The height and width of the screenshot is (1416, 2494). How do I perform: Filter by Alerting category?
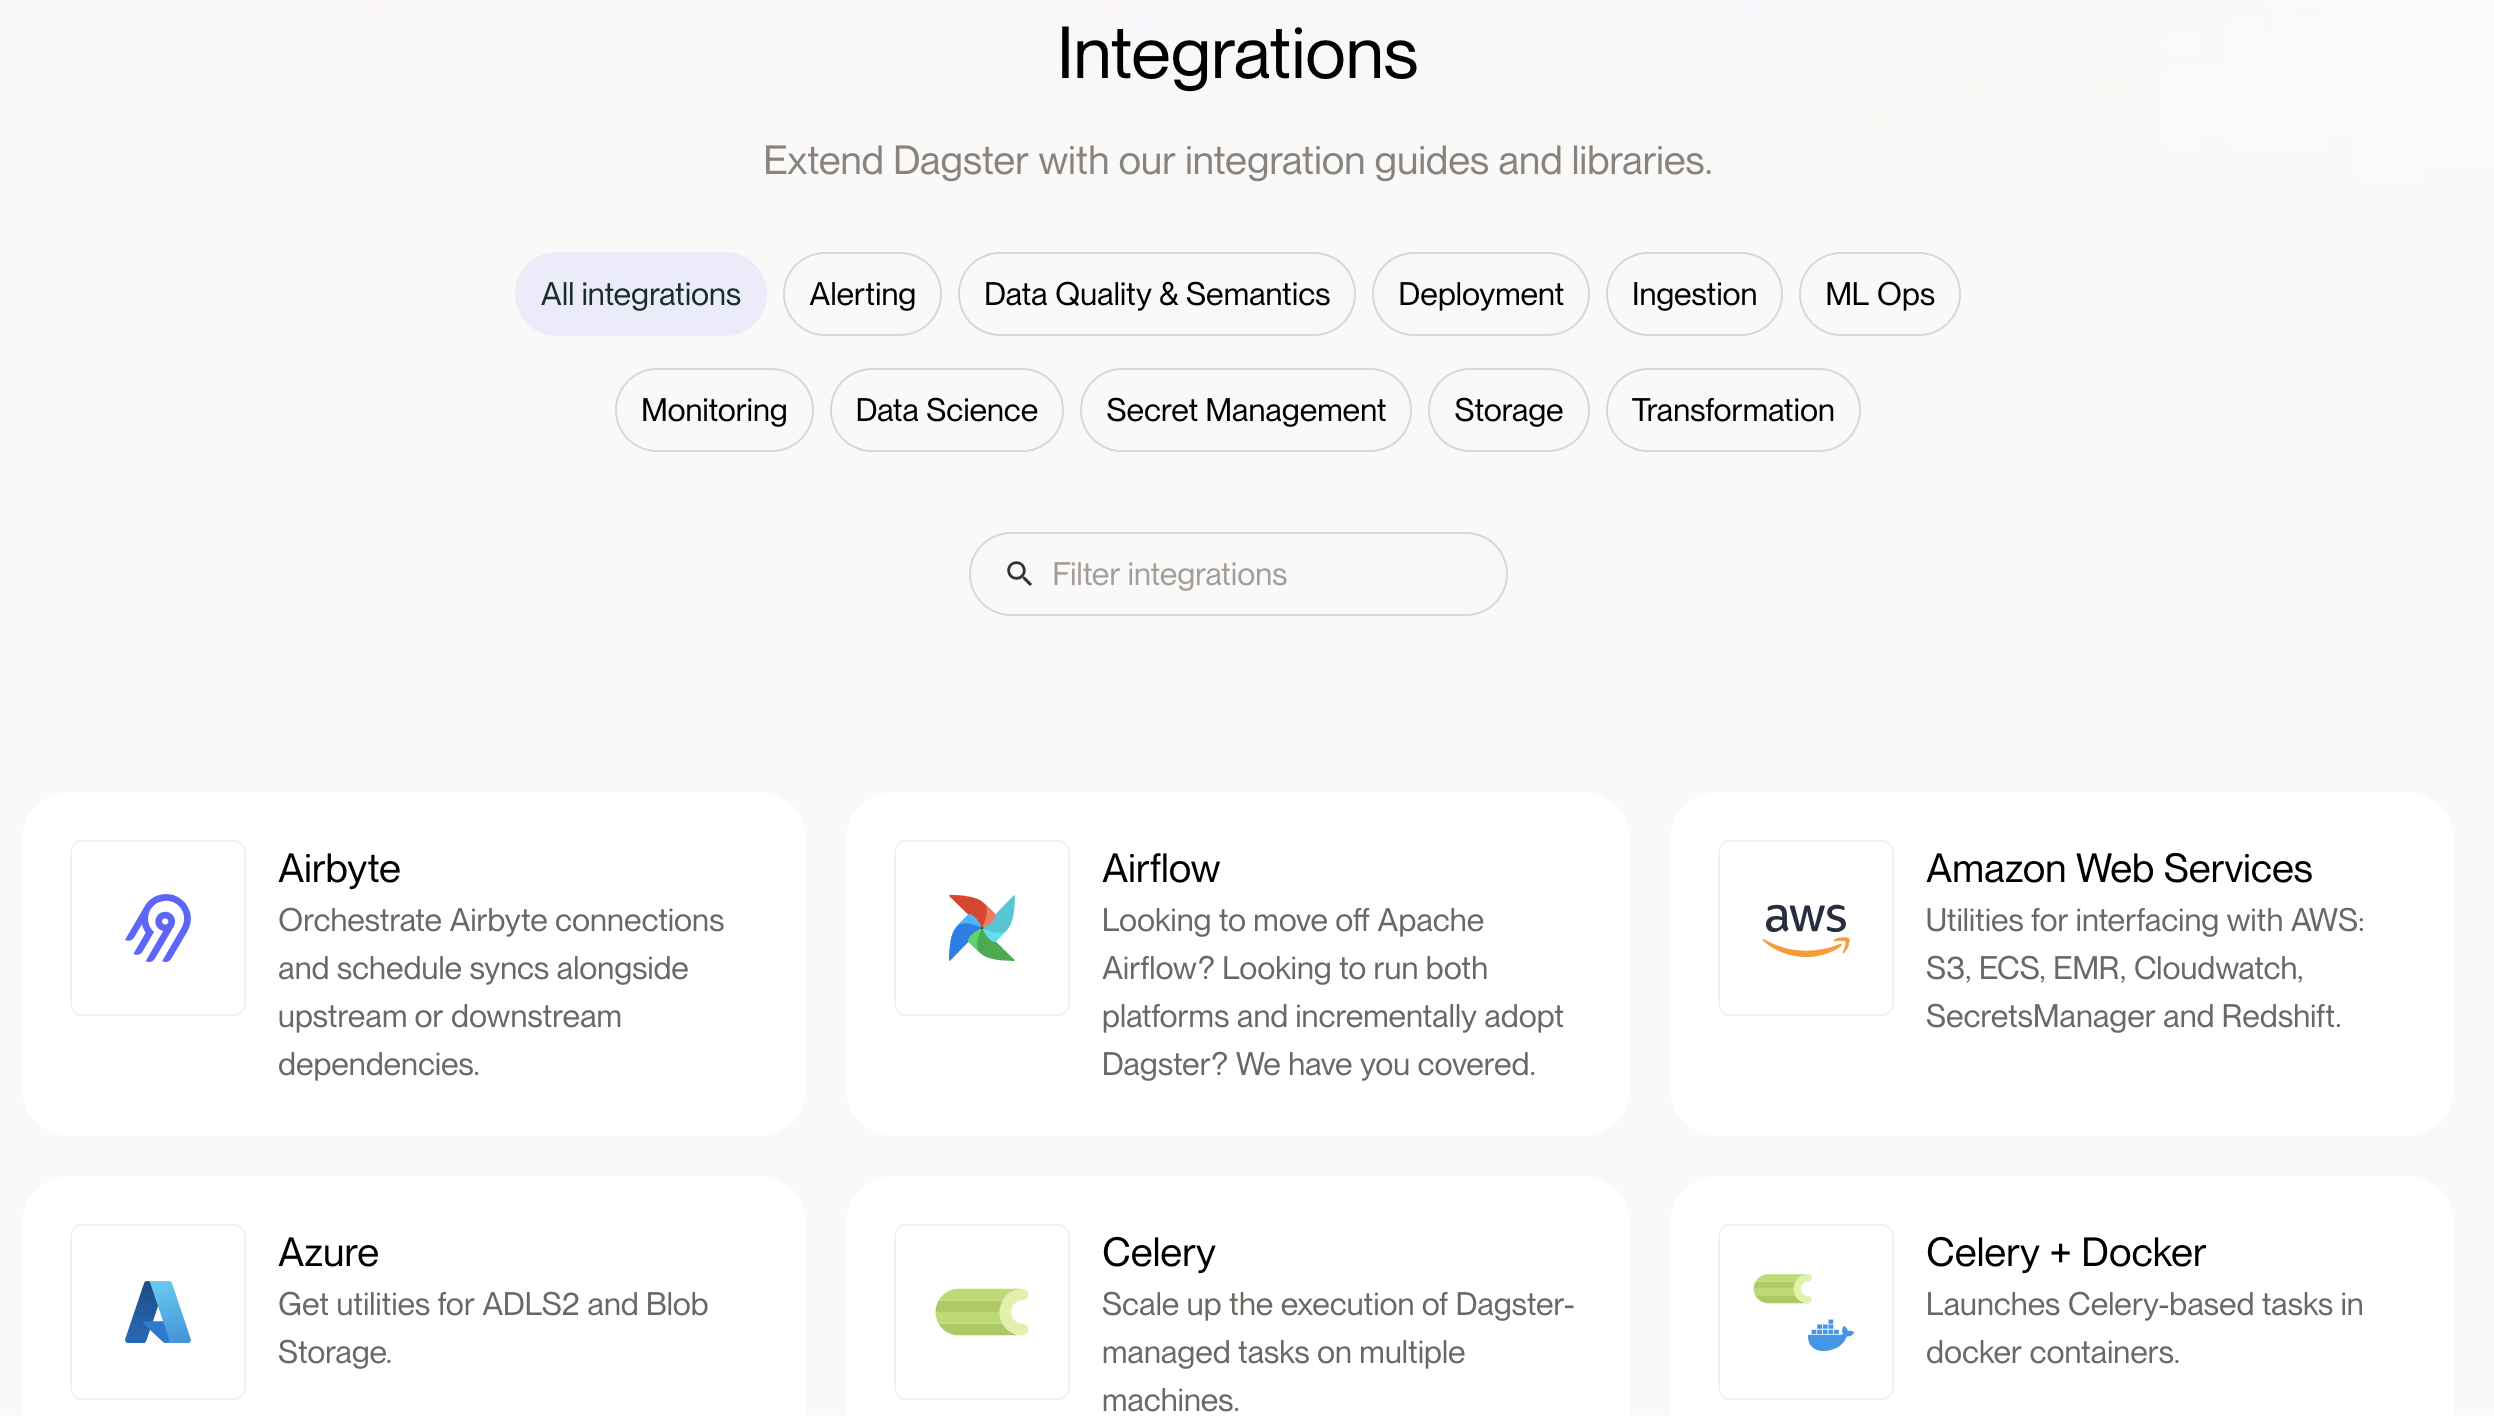[862, 294]
